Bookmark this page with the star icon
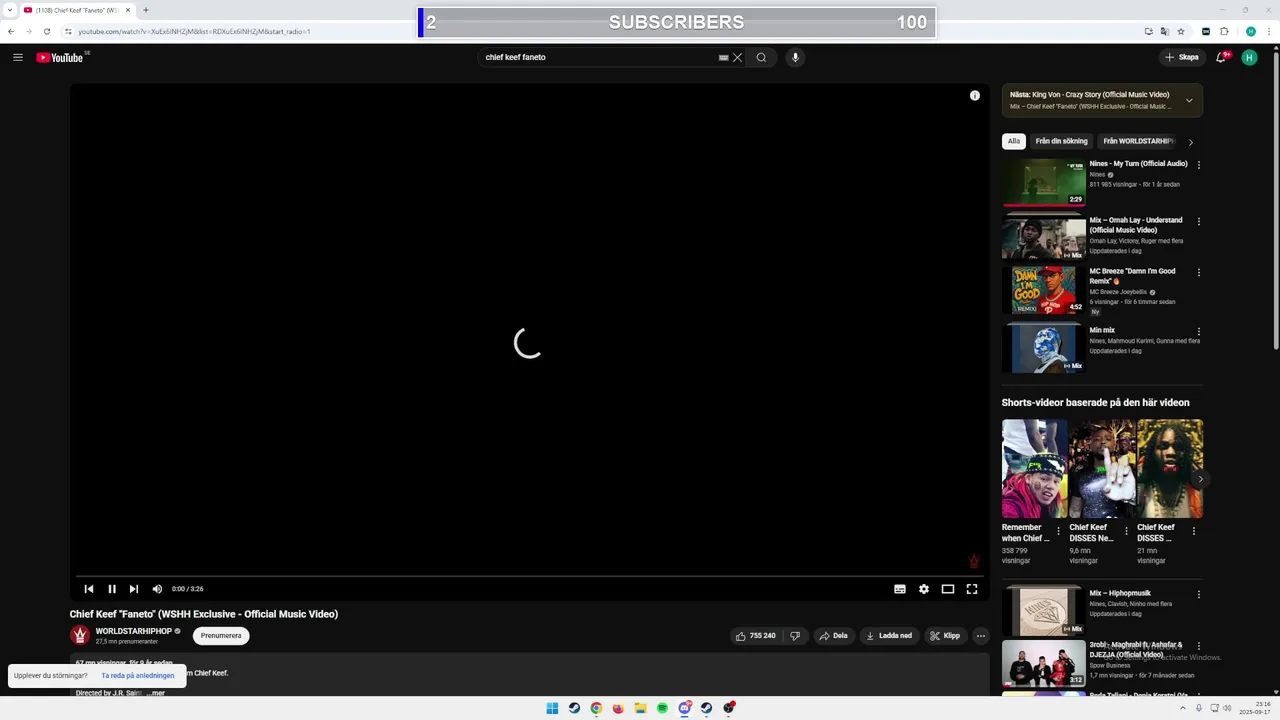Screen dimensions: 1280x720 (x=1181, y=31)
